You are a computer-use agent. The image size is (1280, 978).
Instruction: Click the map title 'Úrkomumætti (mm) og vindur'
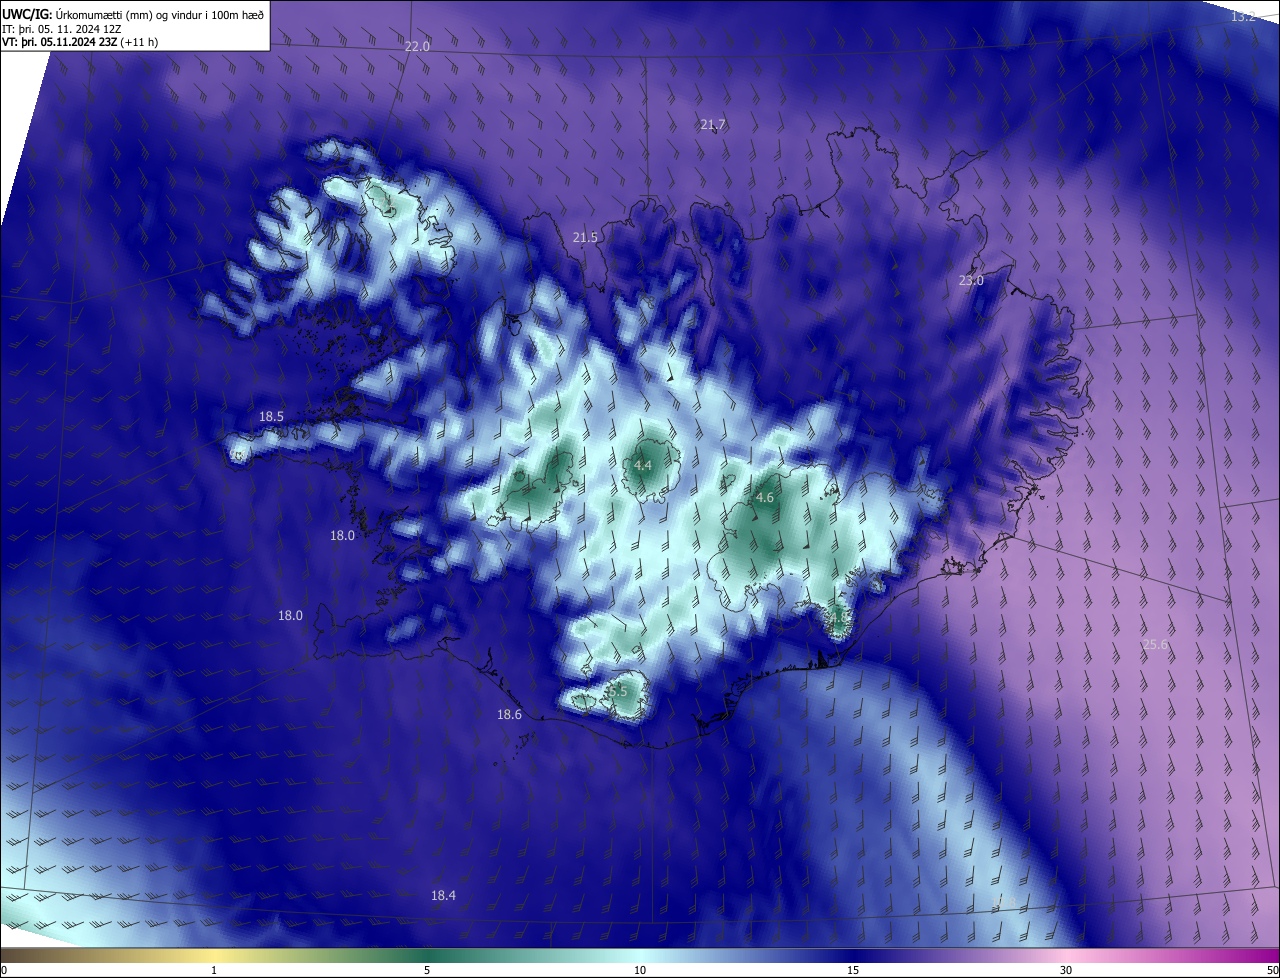[120, 14]
